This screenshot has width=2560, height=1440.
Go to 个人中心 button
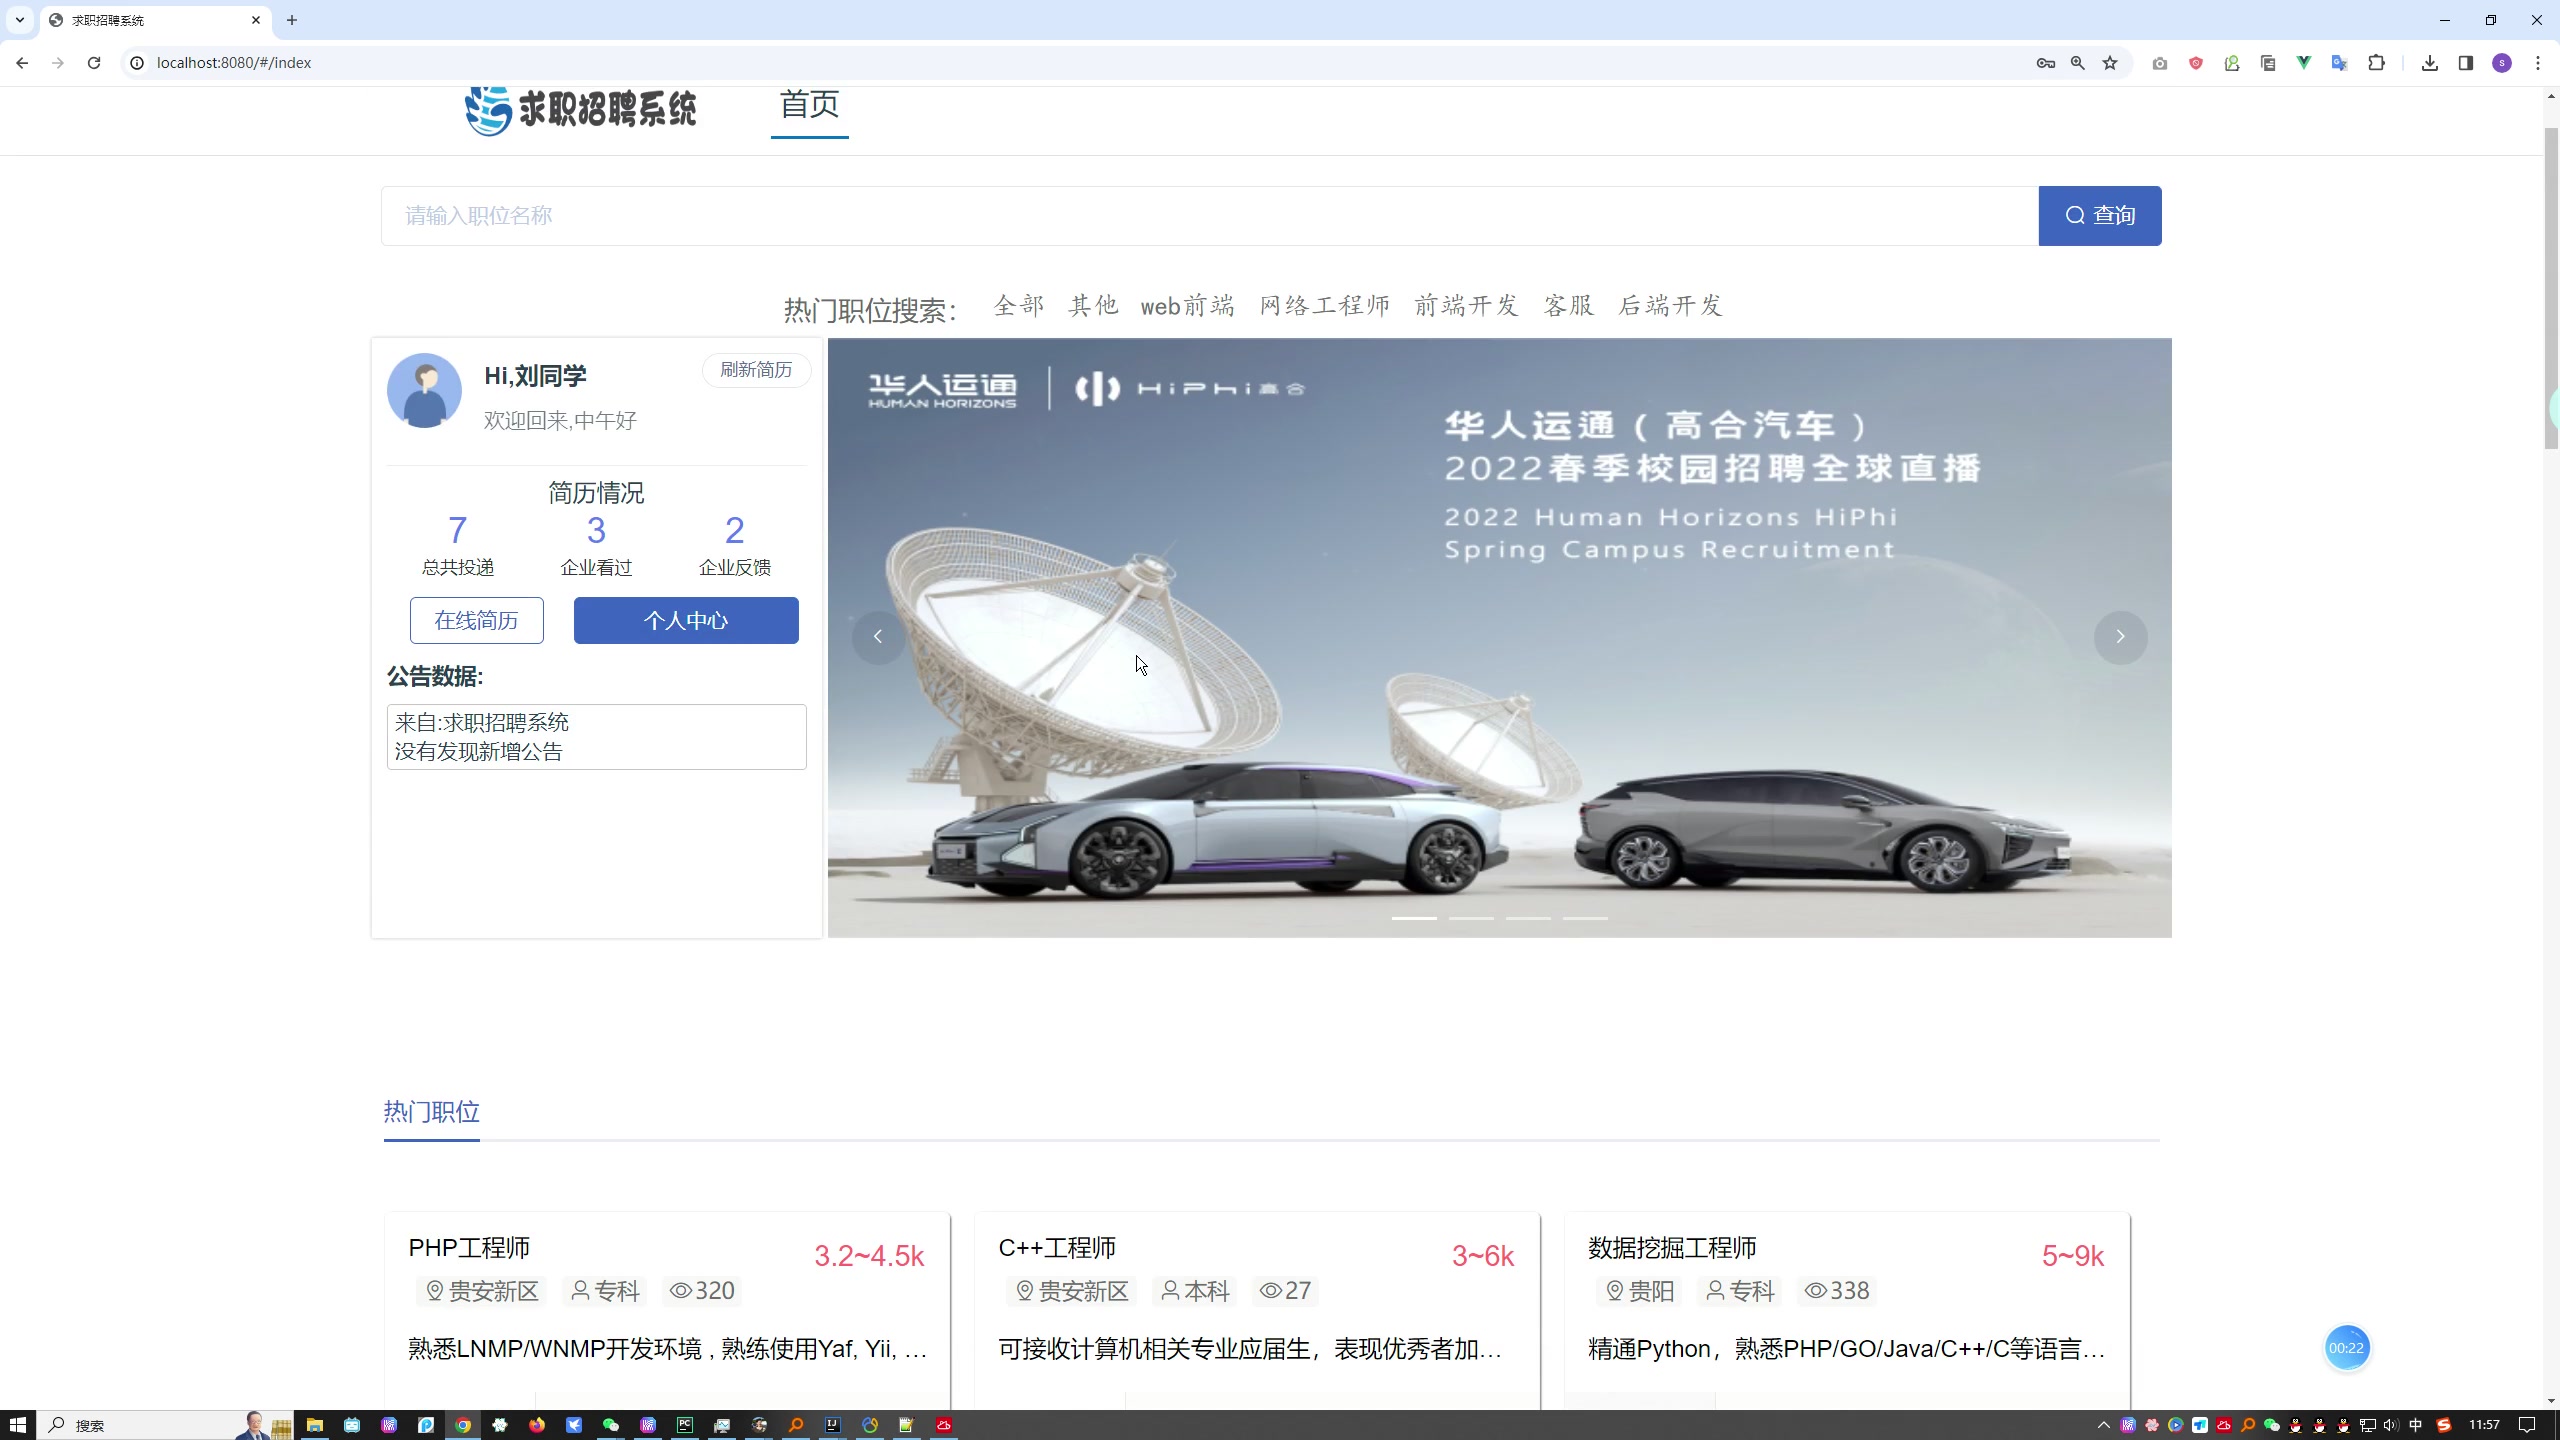686,621
